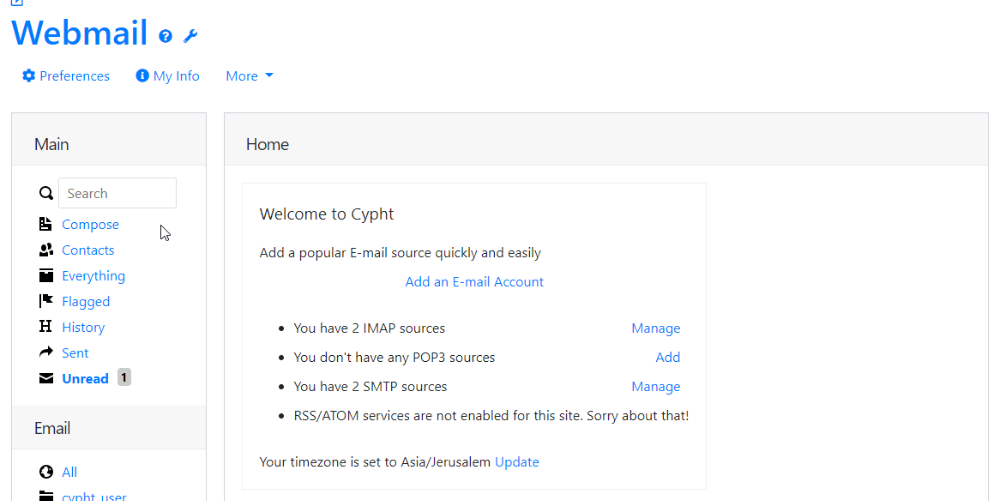
Task: Open the History page
Action: click(83, 327)
